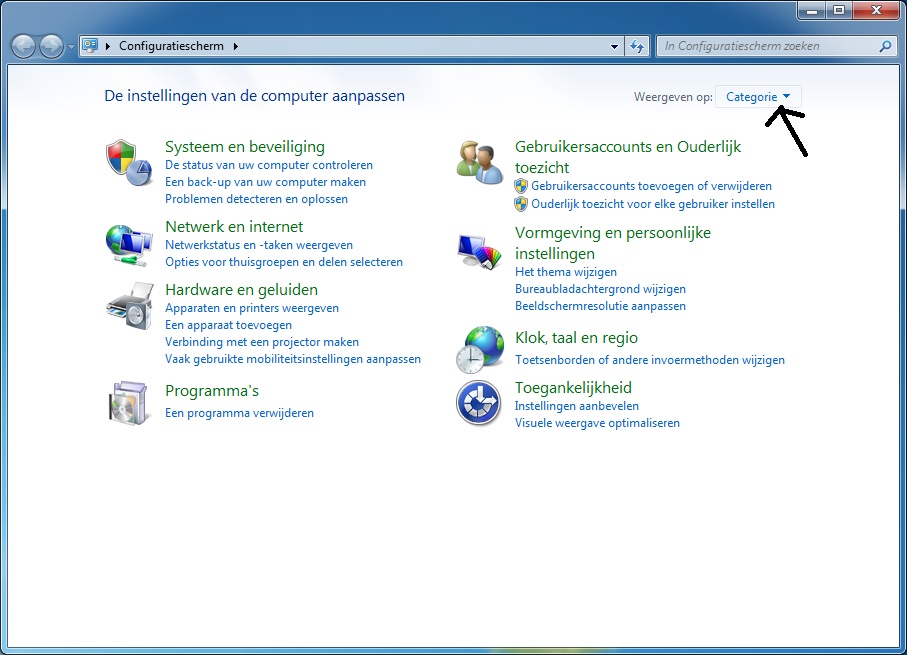Expand the arrow before Configuratiescherm breadcrumb
Viewport: 907px width, 655px height.
108,46
